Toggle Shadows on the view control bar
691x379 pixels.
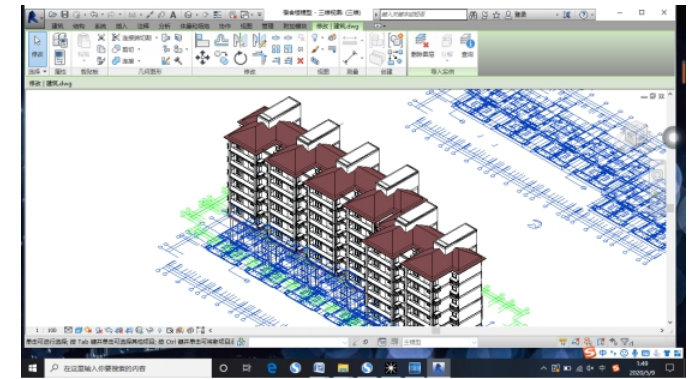click(99, 330)
